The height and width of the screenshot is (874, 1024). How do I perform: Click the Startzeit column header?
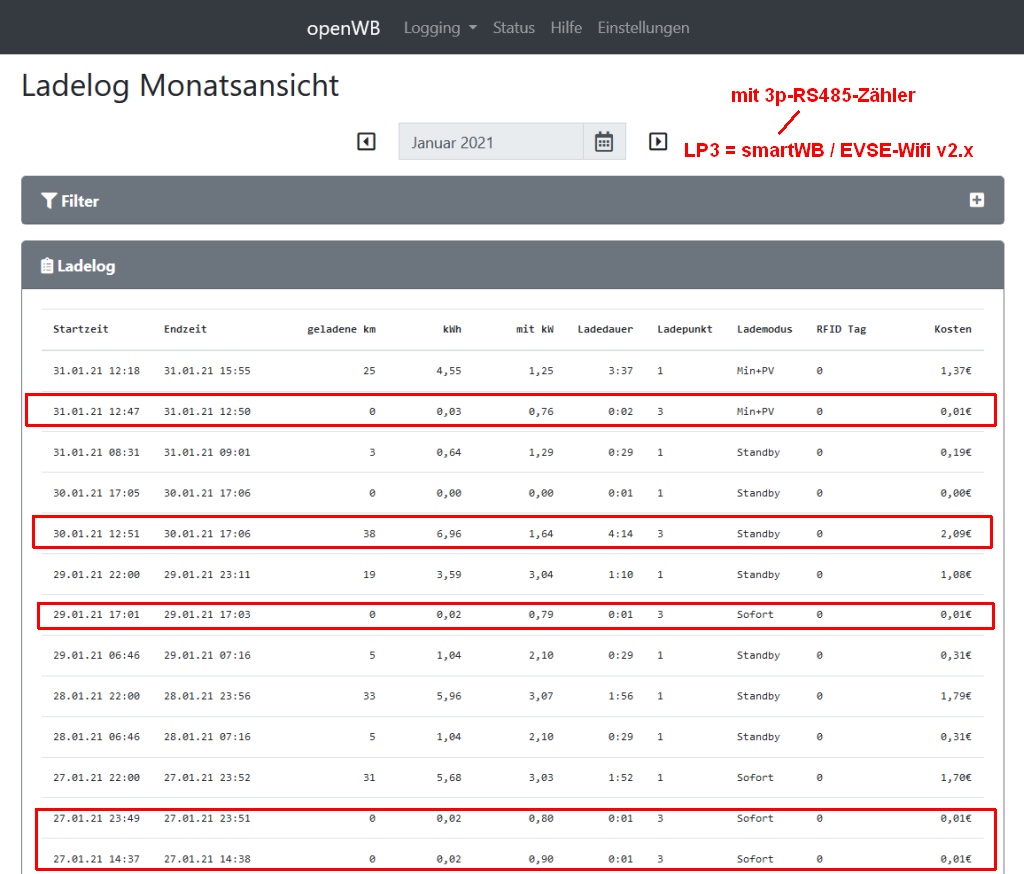(81, 329)
